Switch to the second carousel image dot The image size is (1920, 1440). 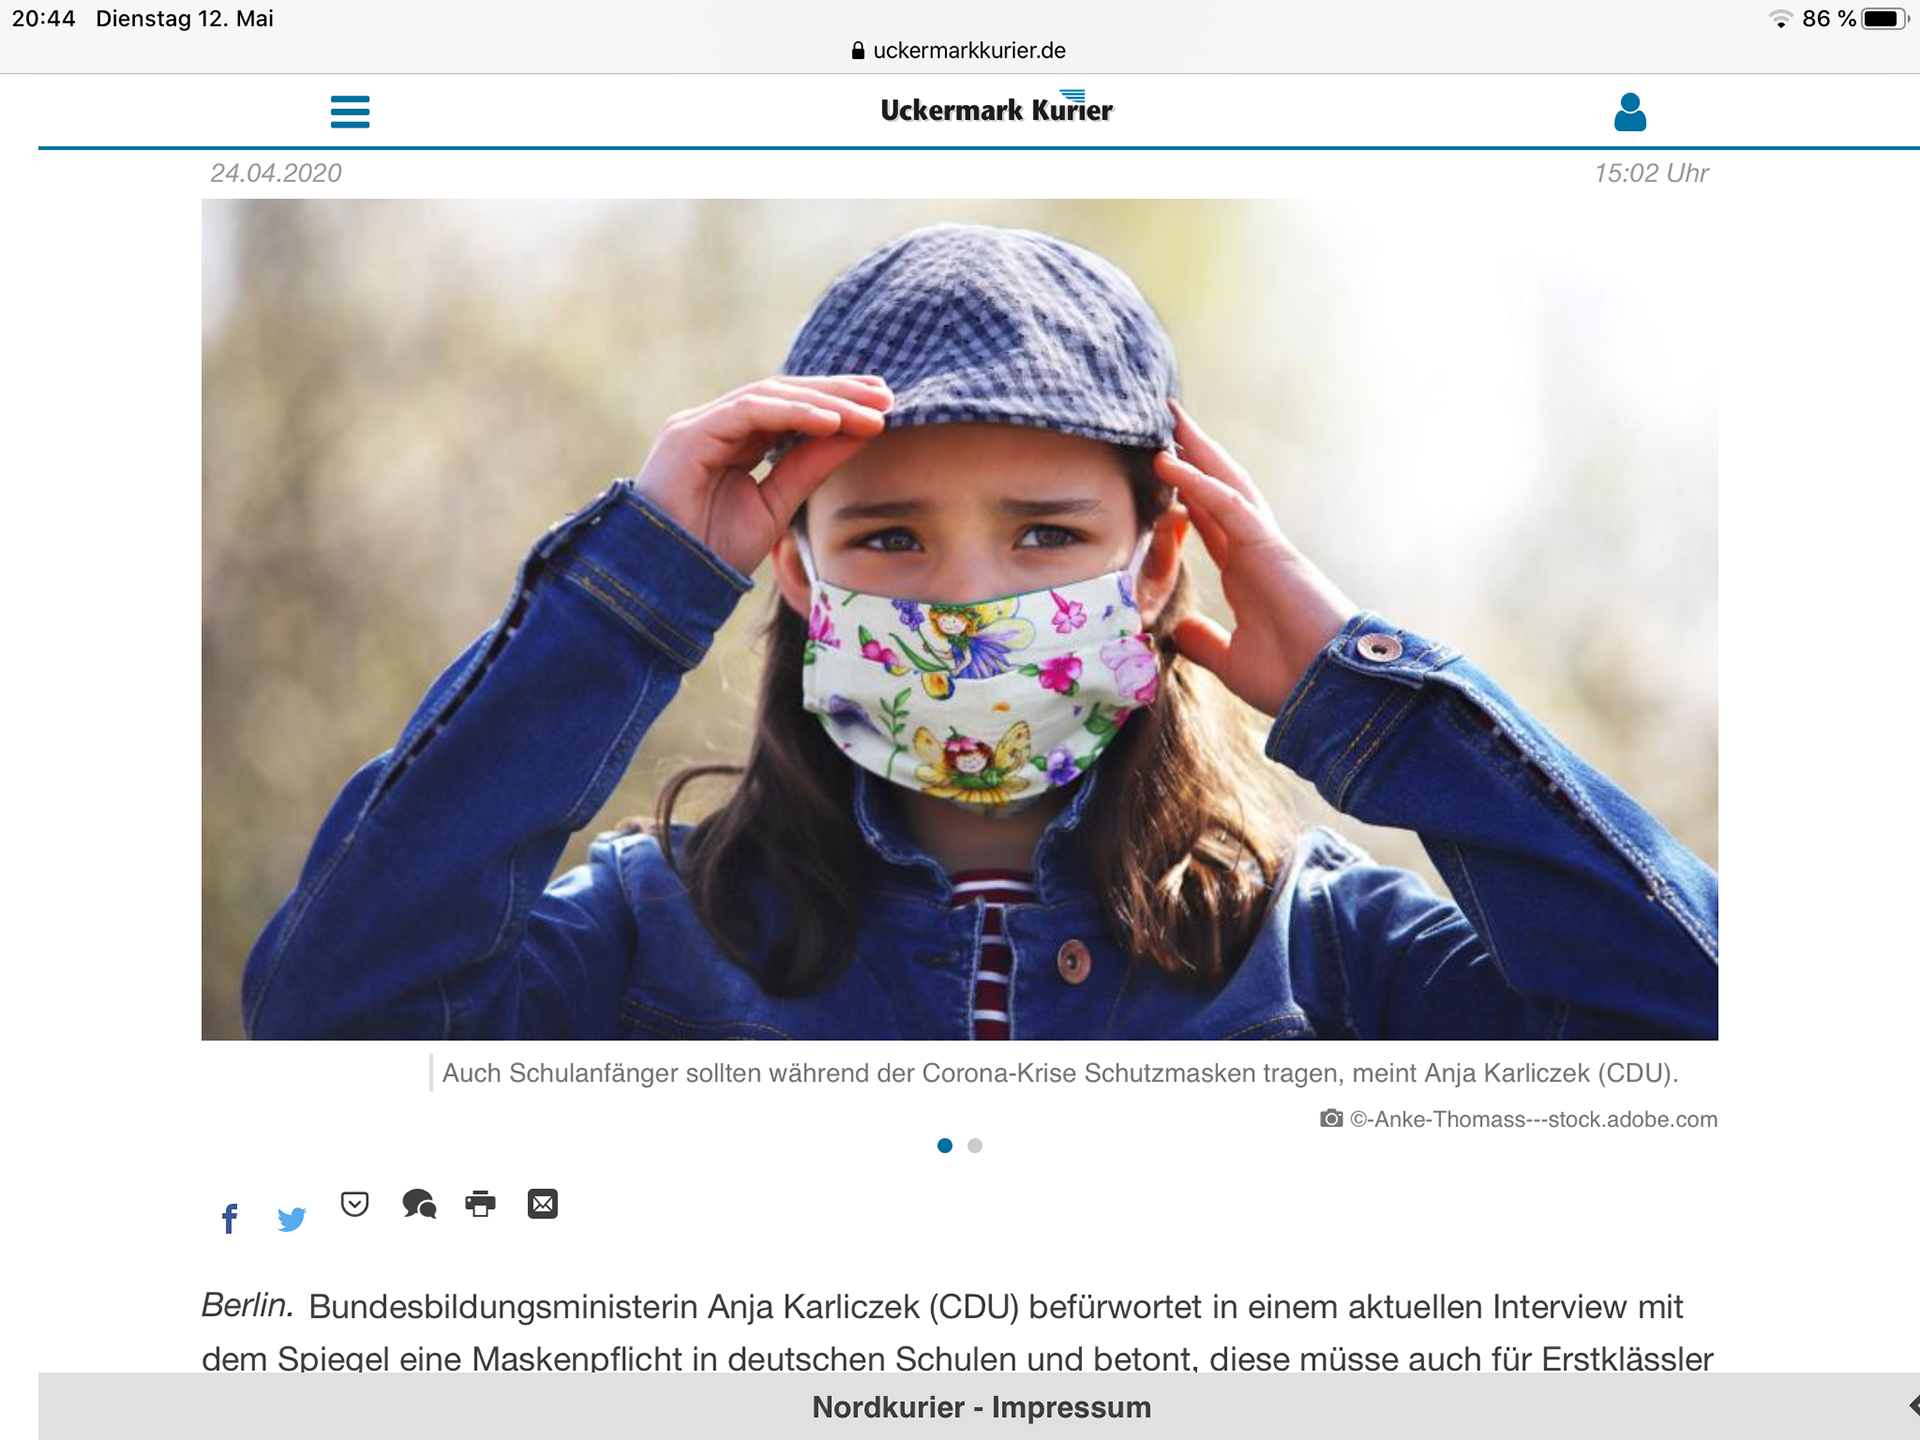click(975, 1146)
